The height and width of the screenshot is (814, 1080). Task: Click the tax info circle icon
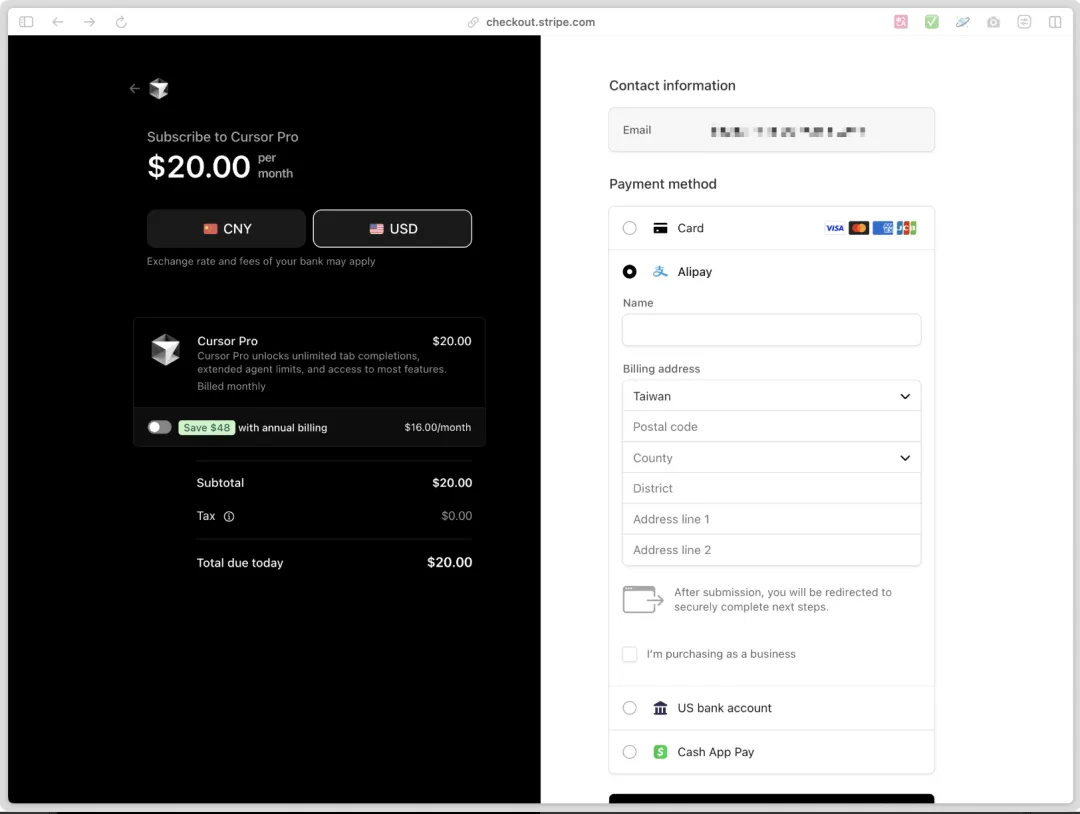coord(229,517)
